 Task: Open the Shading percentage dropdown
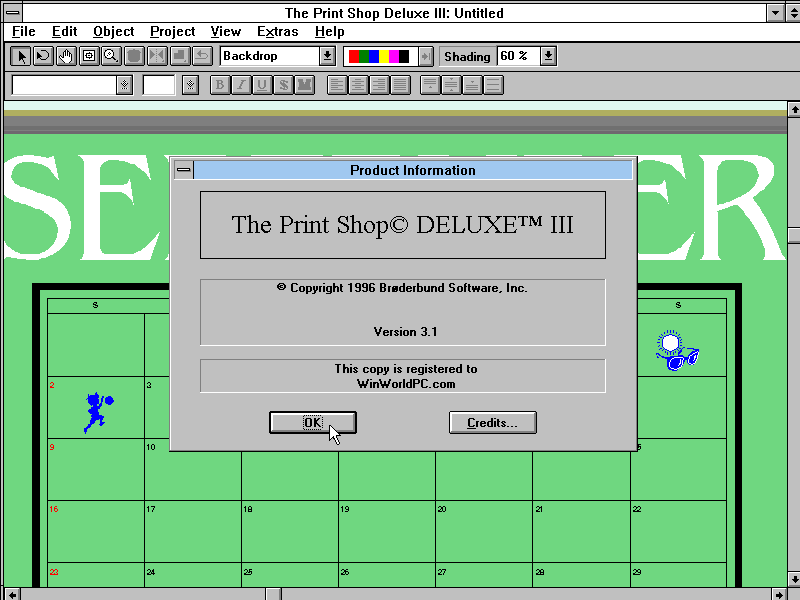point(548,56)
